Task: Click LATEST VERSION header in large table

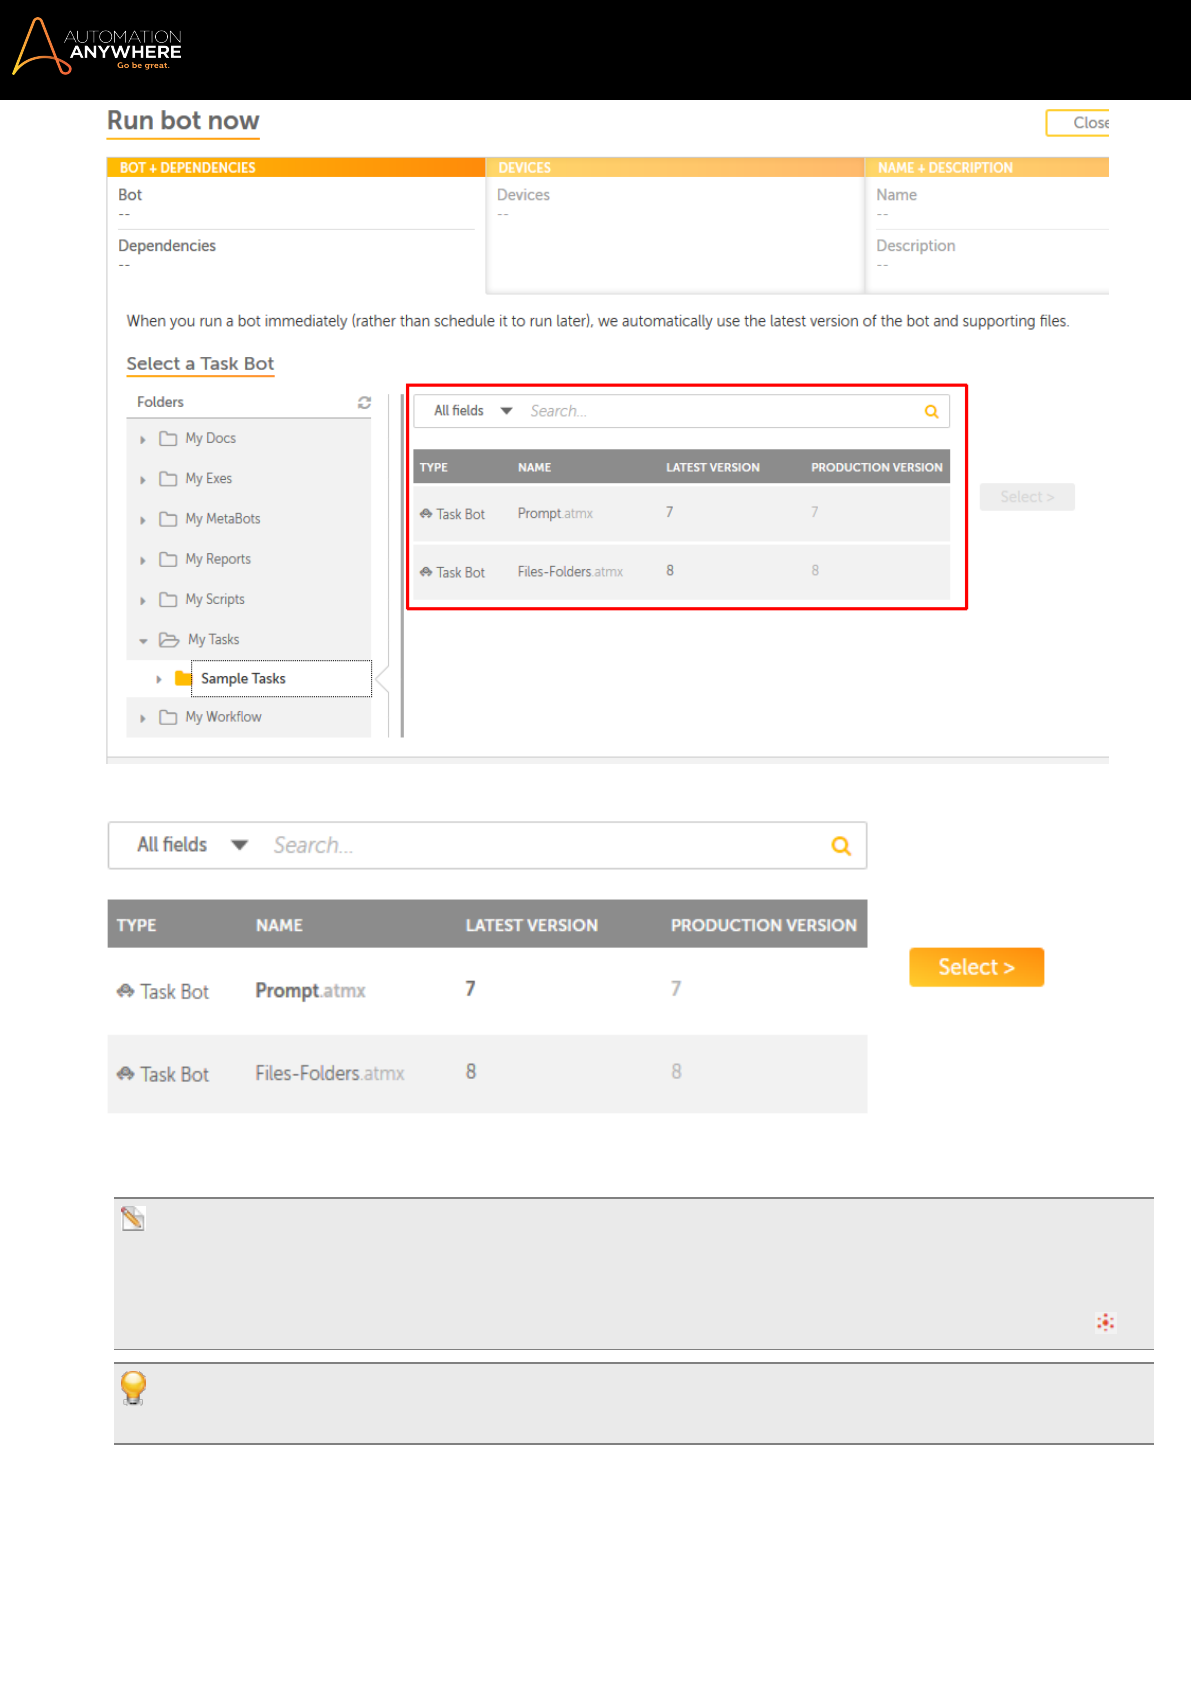Action: 531,925
